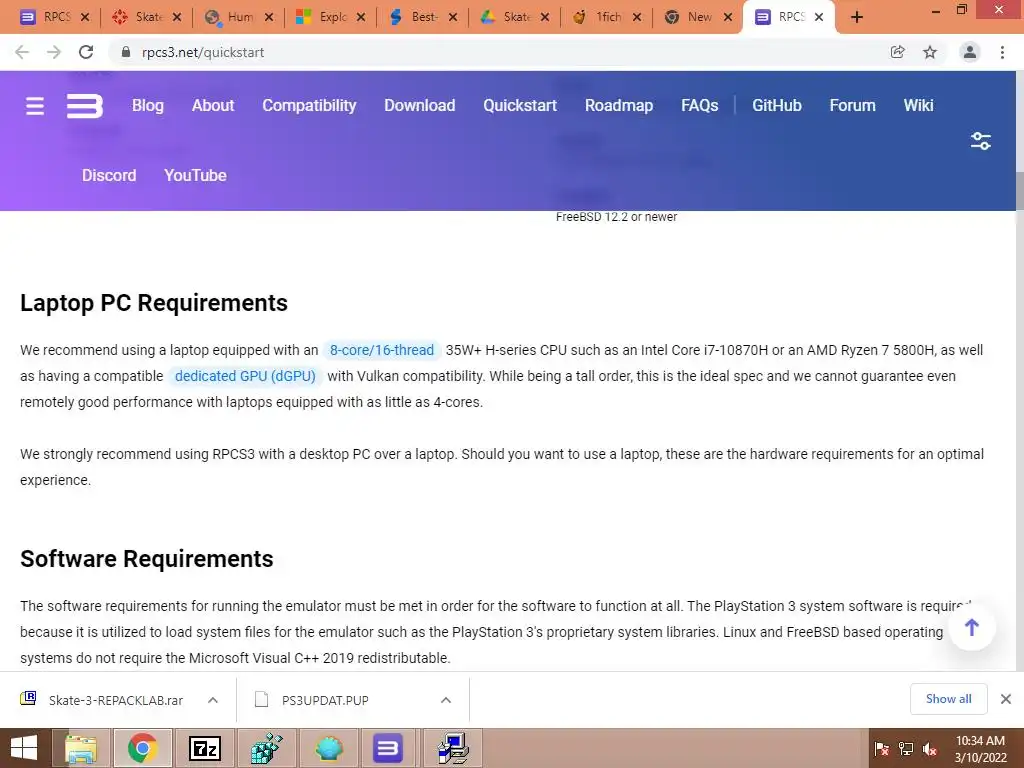Expand options for PS3UPDAT.PUP download
This screenshot has width=1024, height=768.
(446, 700)
